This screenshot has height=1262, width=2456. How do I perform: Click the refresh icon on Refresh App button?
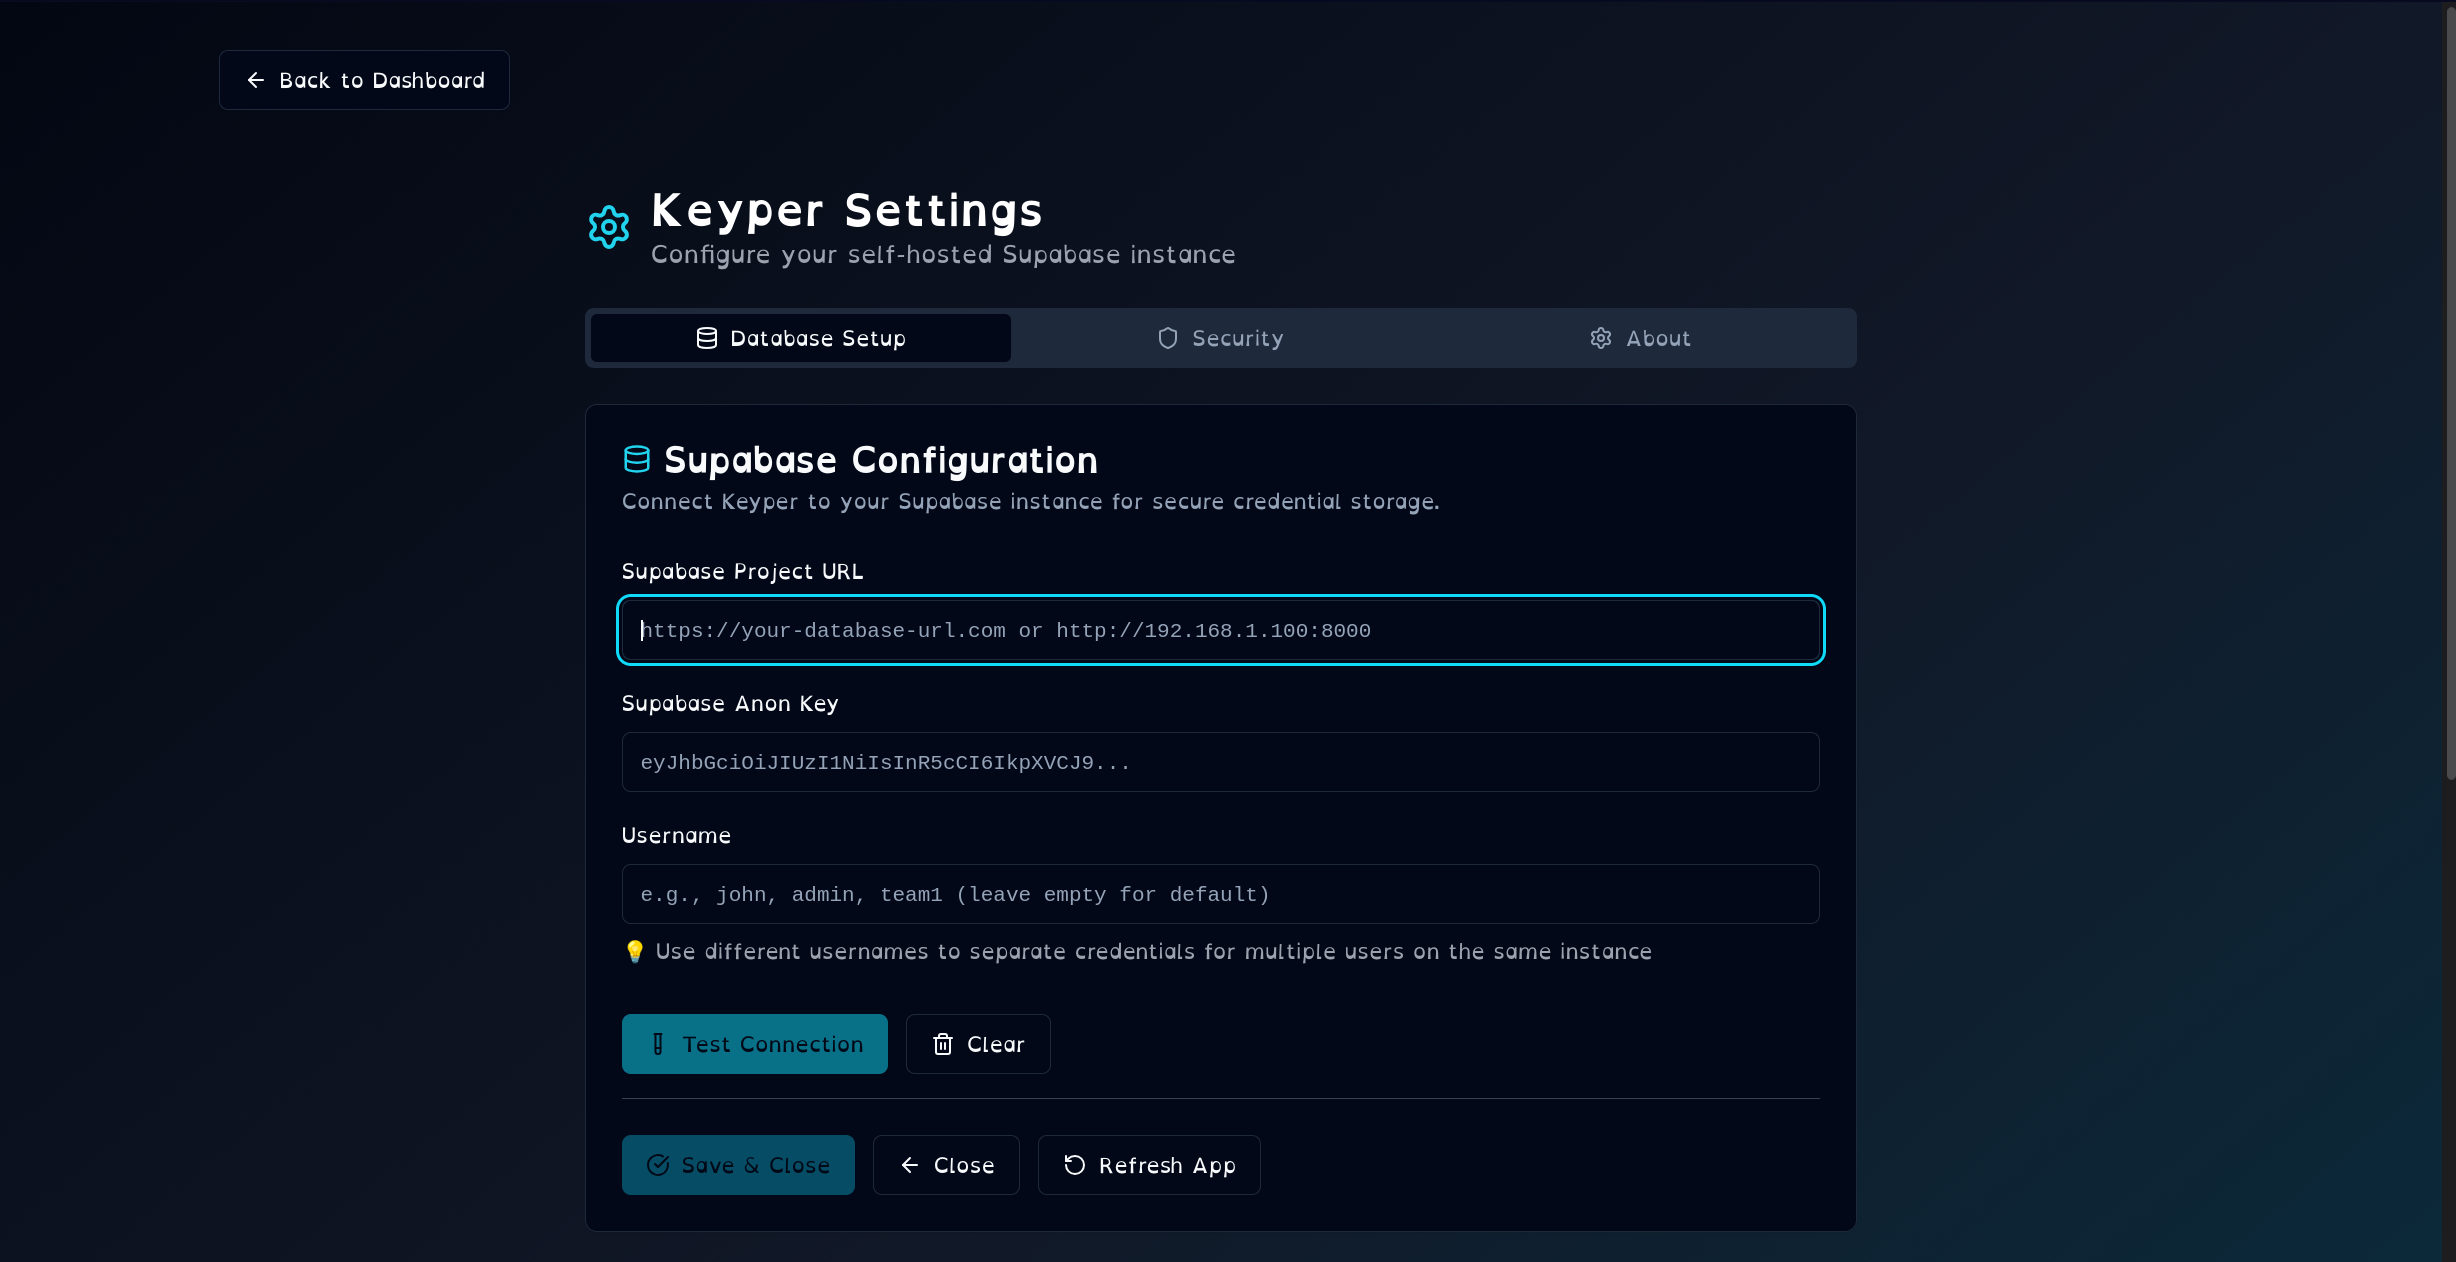tap(1073, 1165)
